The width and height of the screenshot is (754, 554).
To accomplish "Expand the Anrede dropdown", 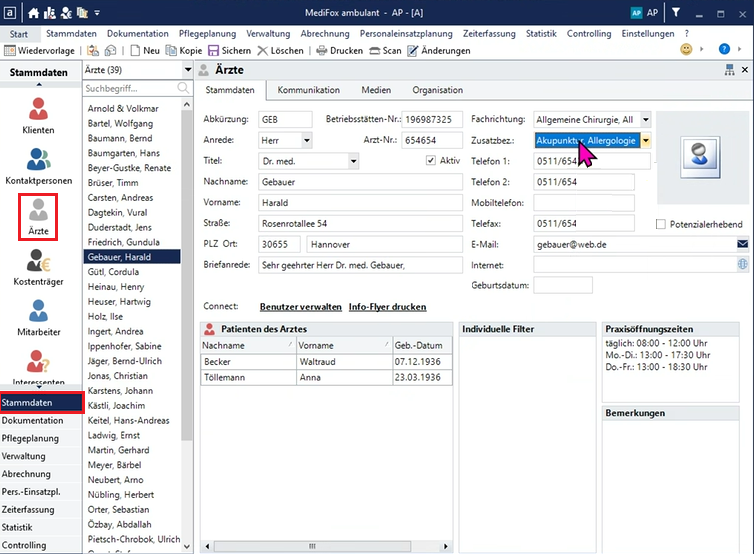I will 306,141.
